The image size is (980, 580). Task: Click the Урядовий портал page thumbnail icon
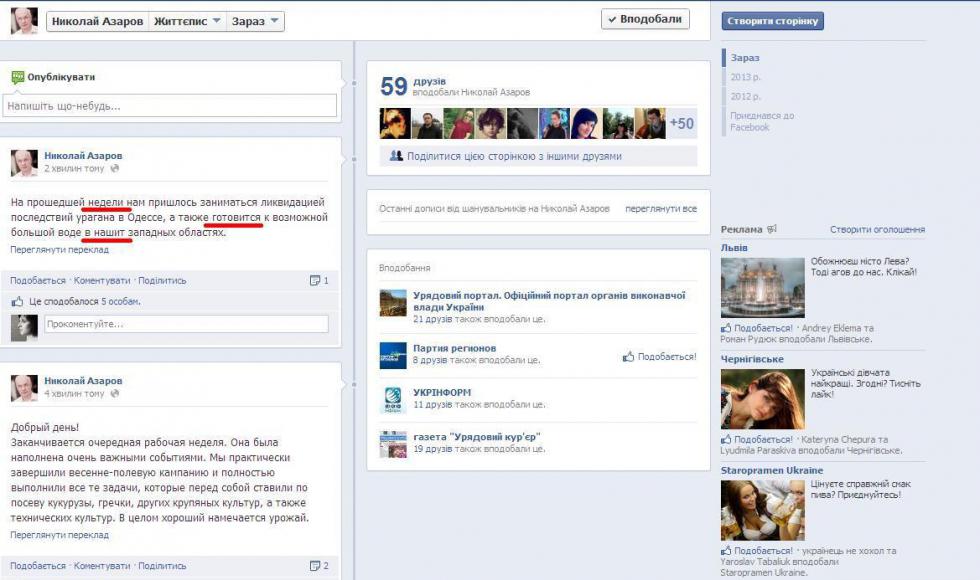[x=393, y=303]
